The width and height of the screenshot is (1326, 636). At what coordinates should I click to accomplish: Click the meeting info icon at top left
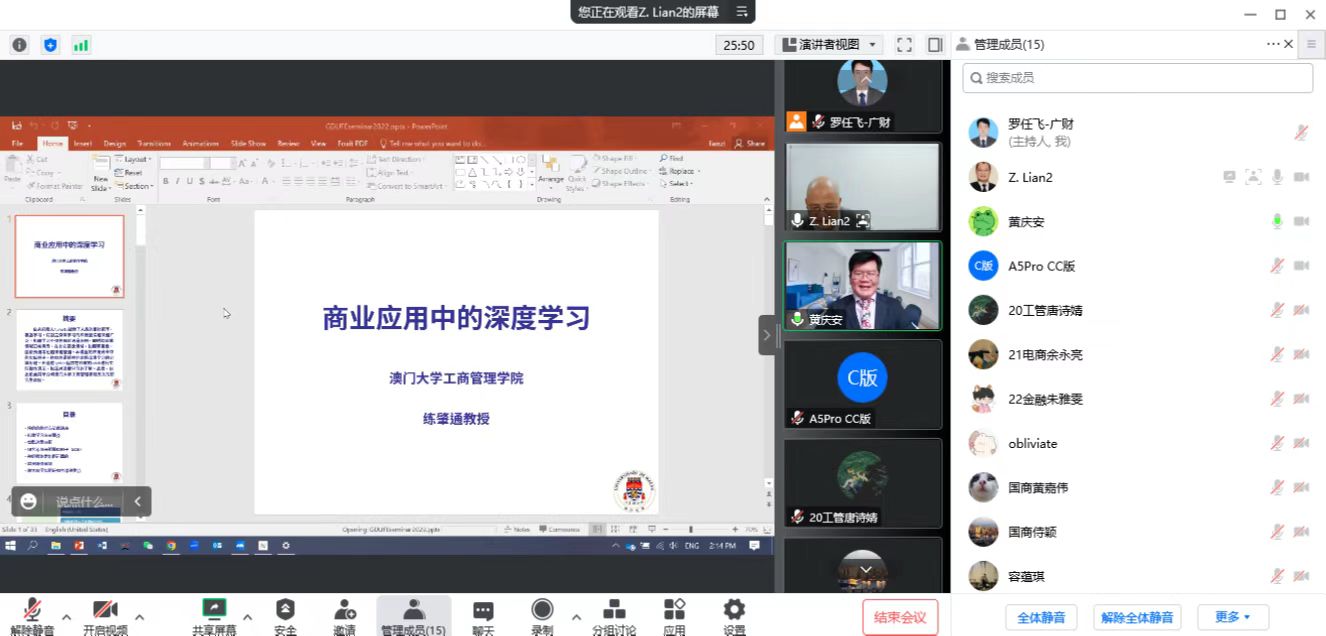[x=20, y=45]
